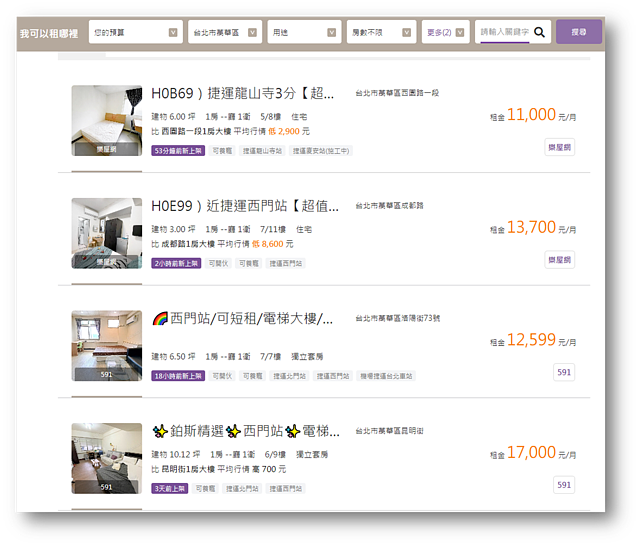The height and width of the screenshot is (546, 639).
Task: Click the 西門站/可短租 listing thumbnail
Action: (x=107, y=346)
